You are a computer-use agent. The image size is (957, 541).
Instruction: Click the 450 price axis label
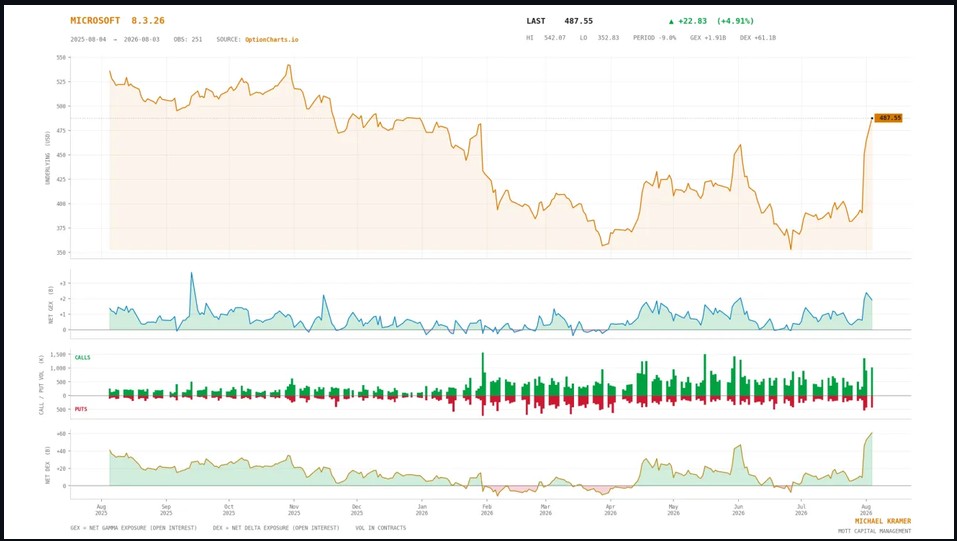(x=60, y=155)
